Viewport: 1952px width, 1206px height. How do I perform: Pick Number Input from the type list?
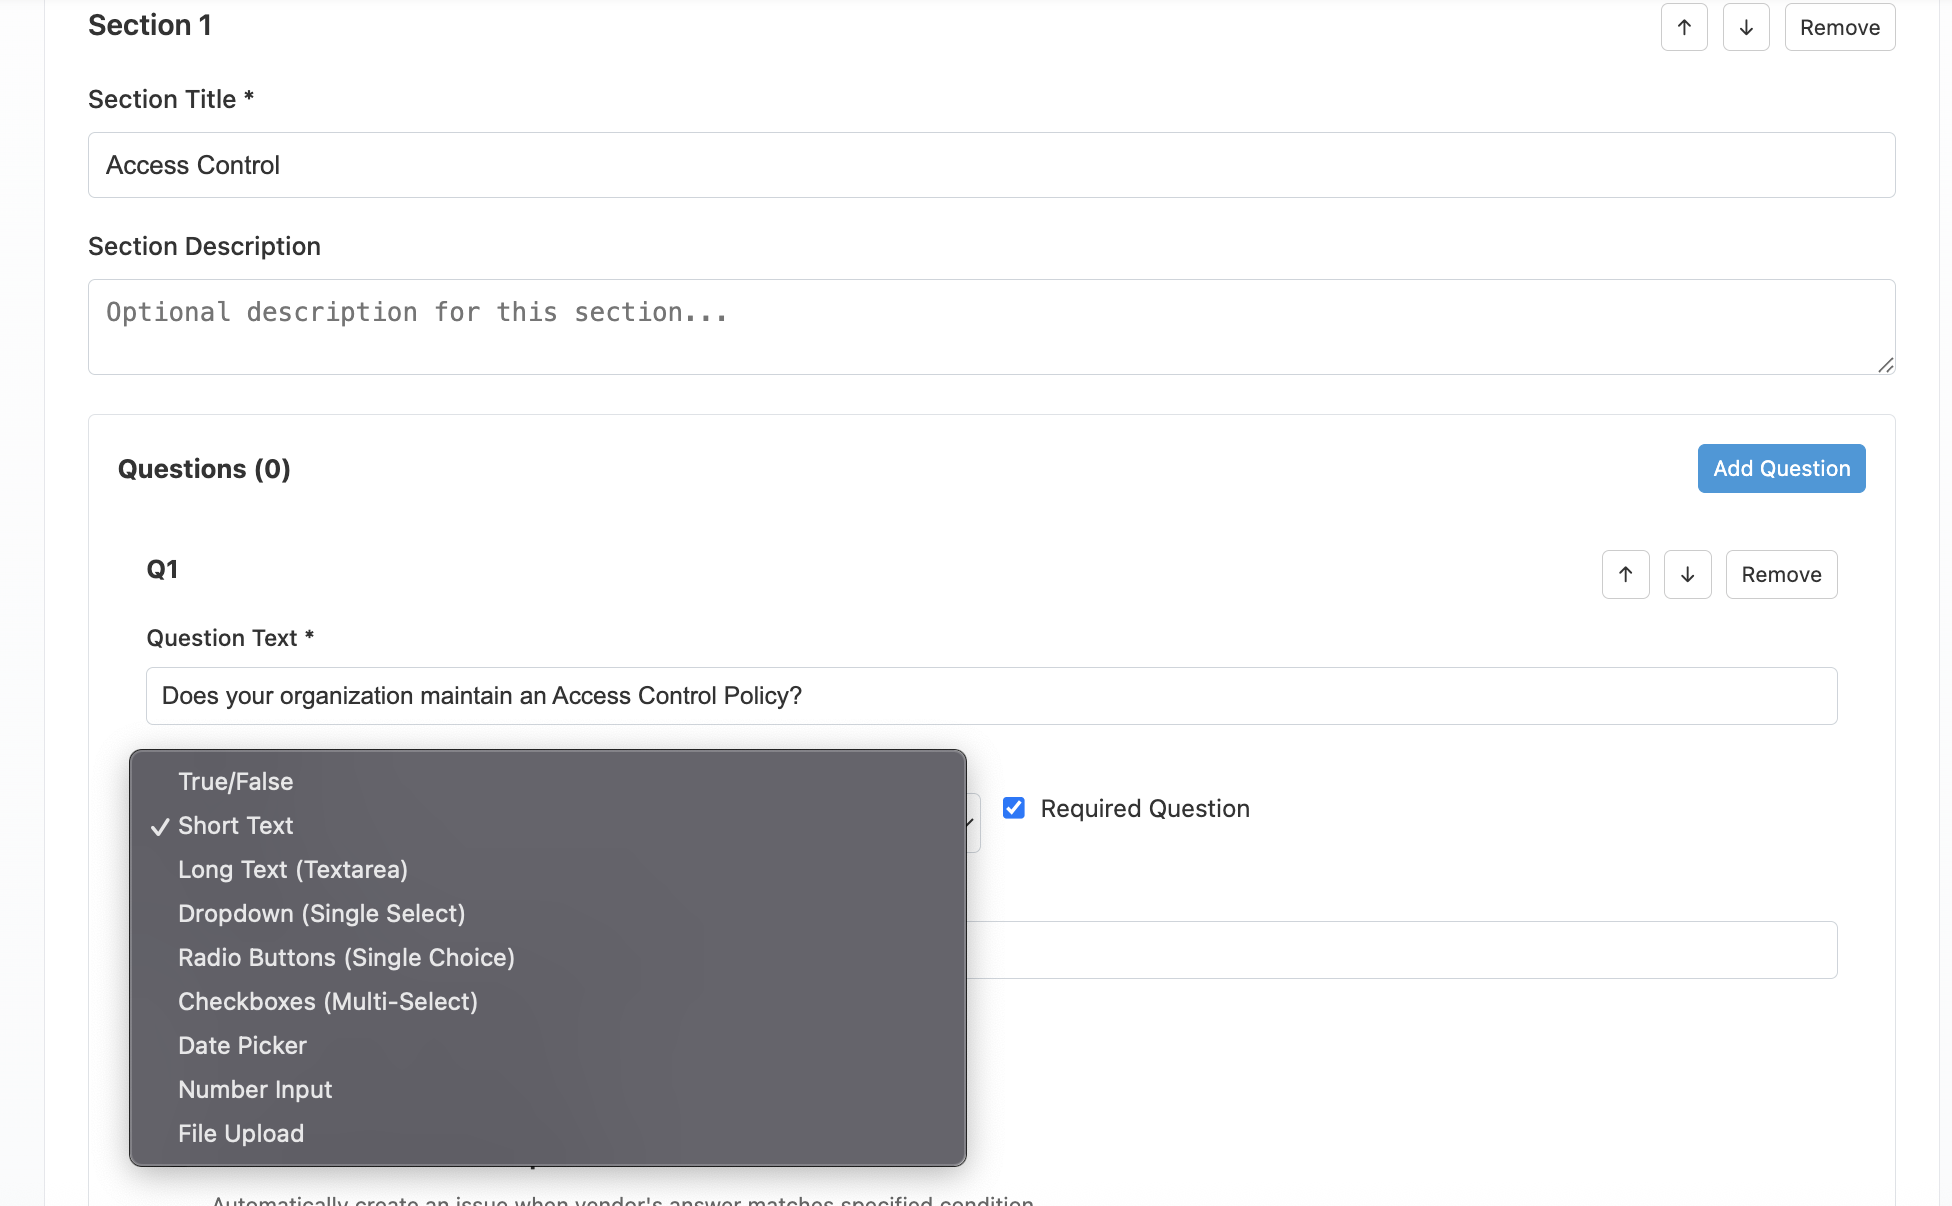(255, 1089)
